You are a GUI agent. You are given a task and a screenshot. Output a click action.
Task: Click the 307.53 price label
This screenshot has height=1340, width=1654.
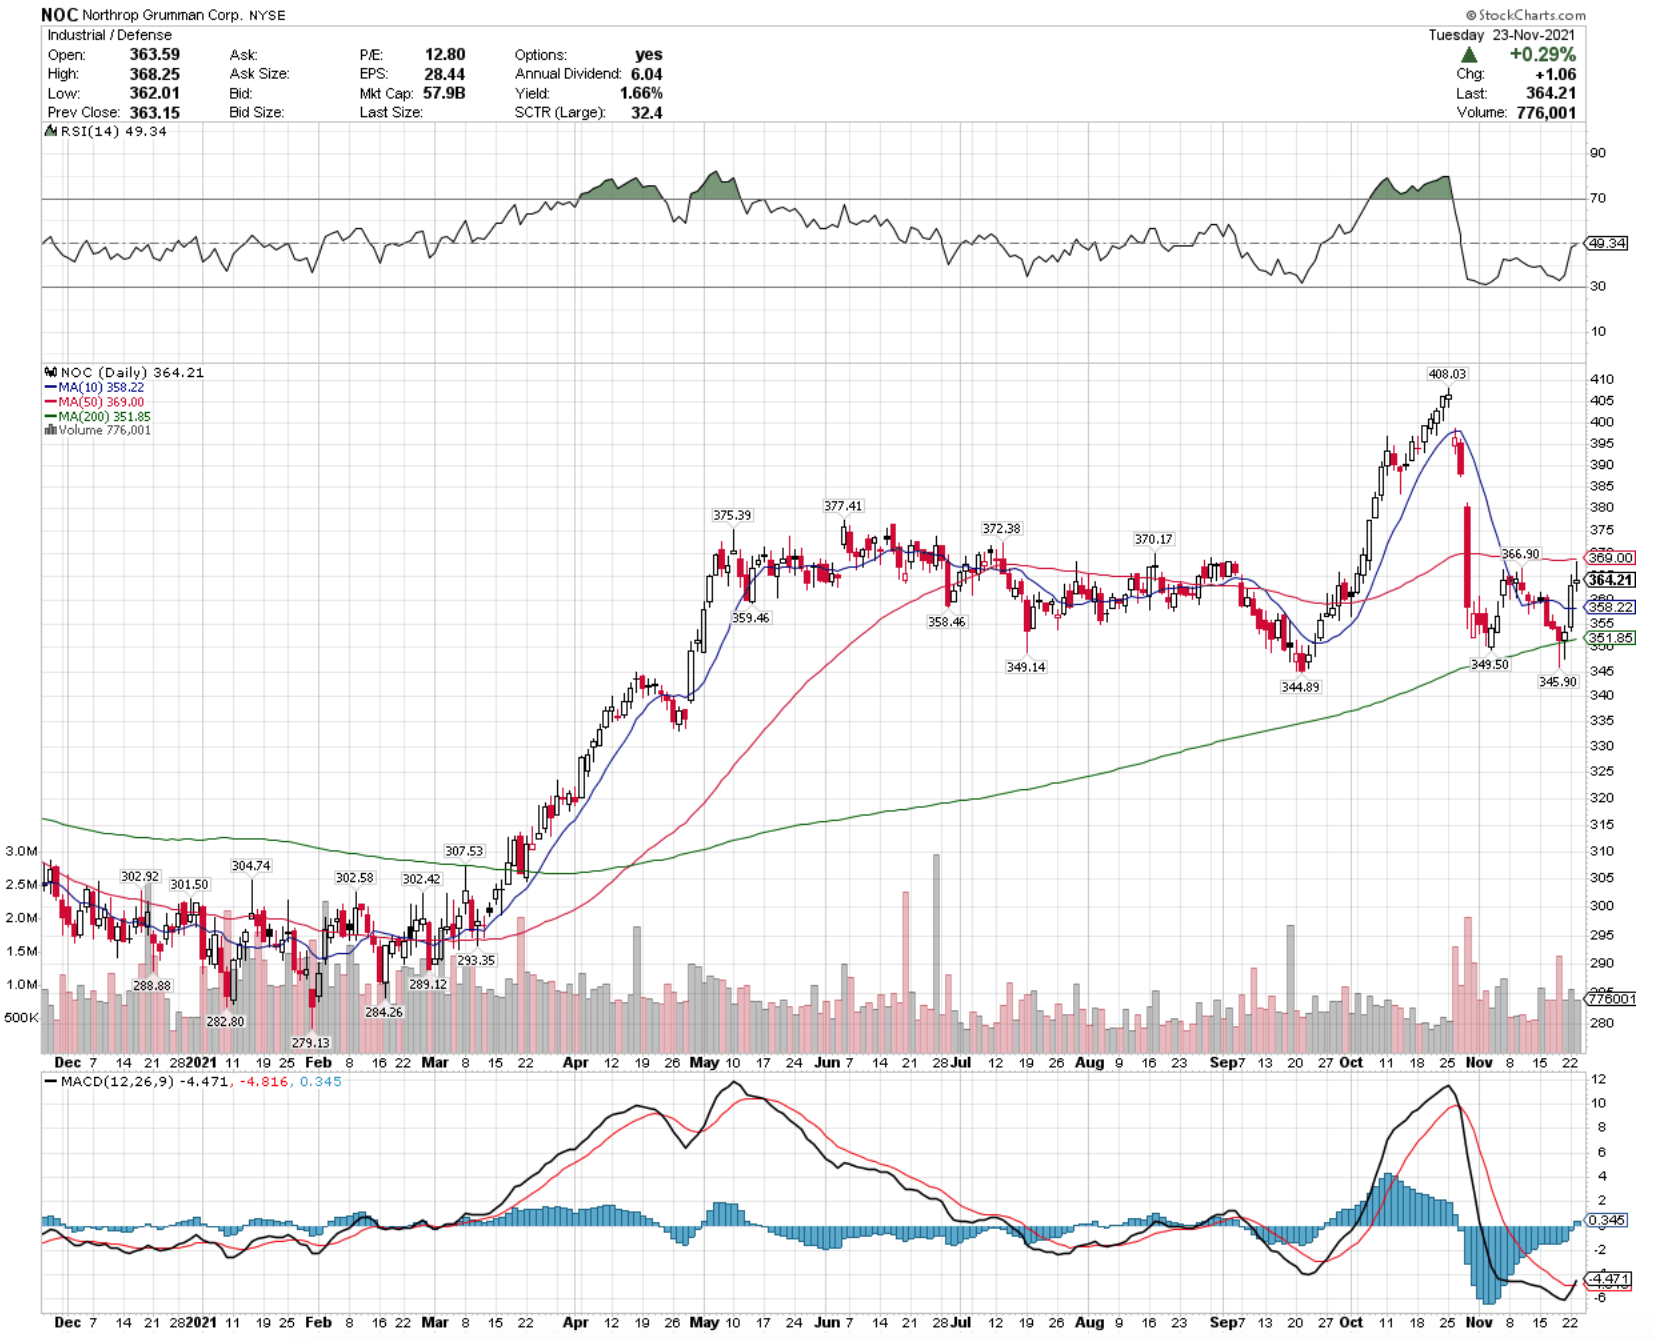464,851
